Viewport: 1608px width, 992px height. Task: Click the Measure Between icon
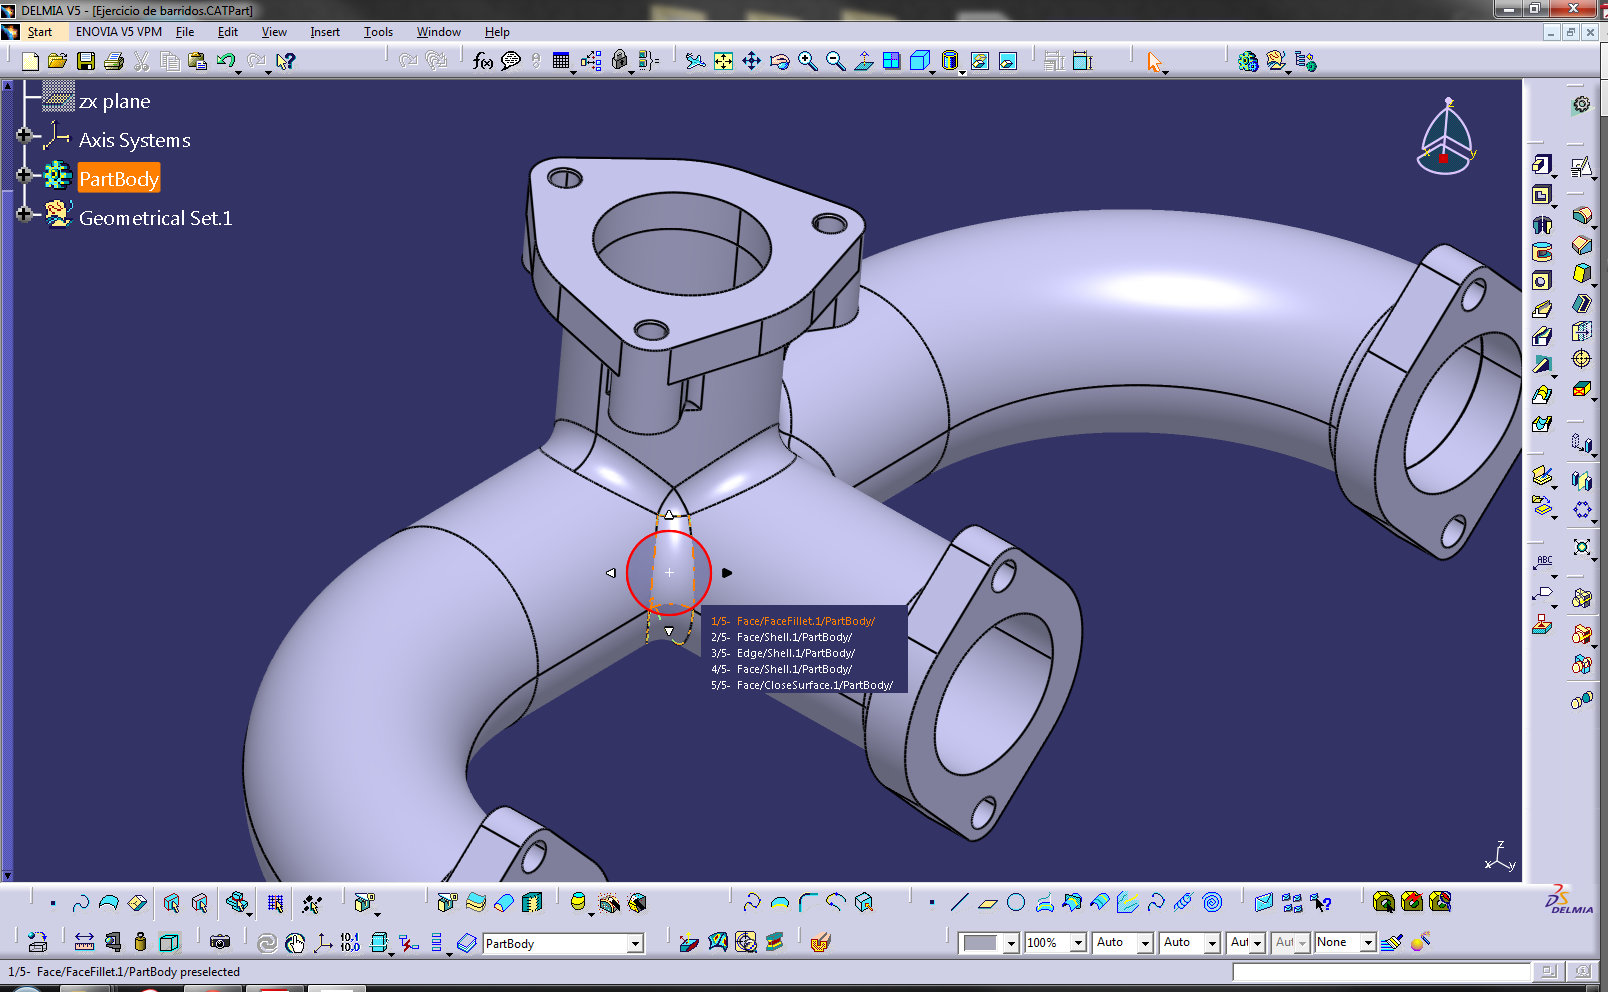pyautogui.click(x=84, y=942)
